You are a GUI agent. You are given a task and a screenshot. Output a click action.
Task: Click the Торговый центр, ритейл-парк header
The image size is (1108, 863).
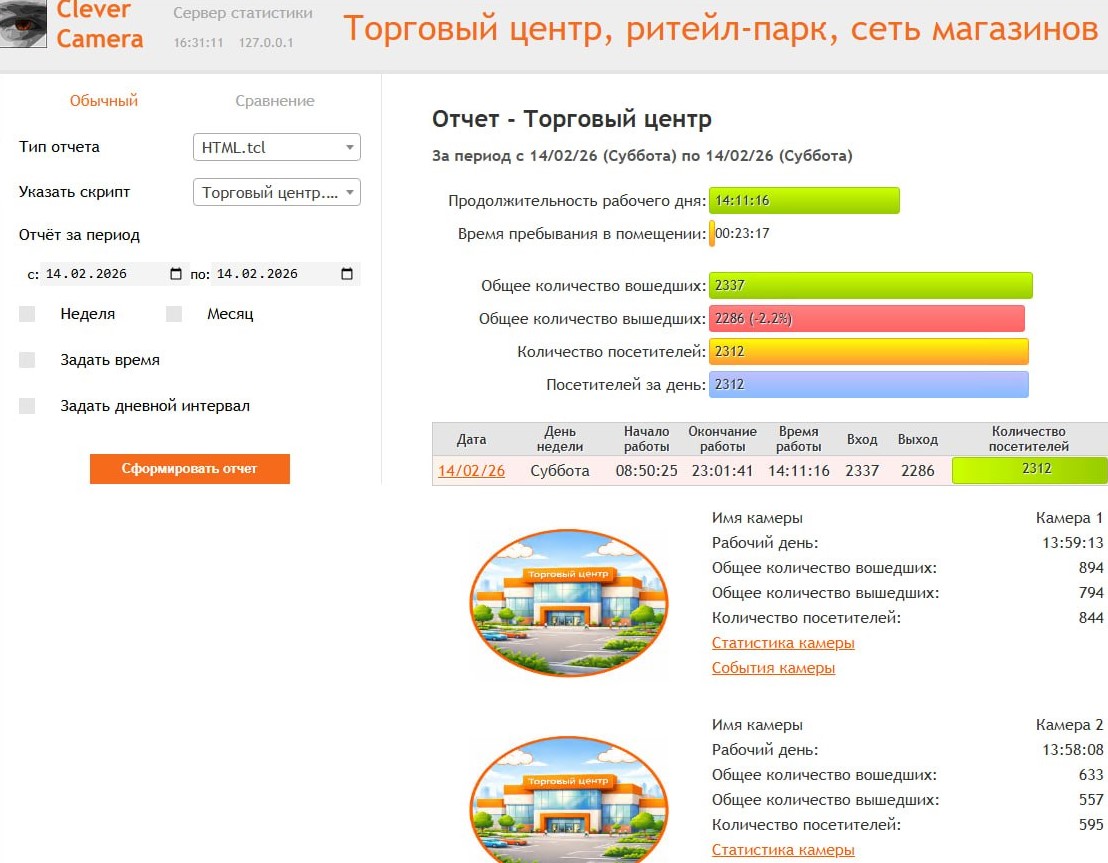pos(720,29)
